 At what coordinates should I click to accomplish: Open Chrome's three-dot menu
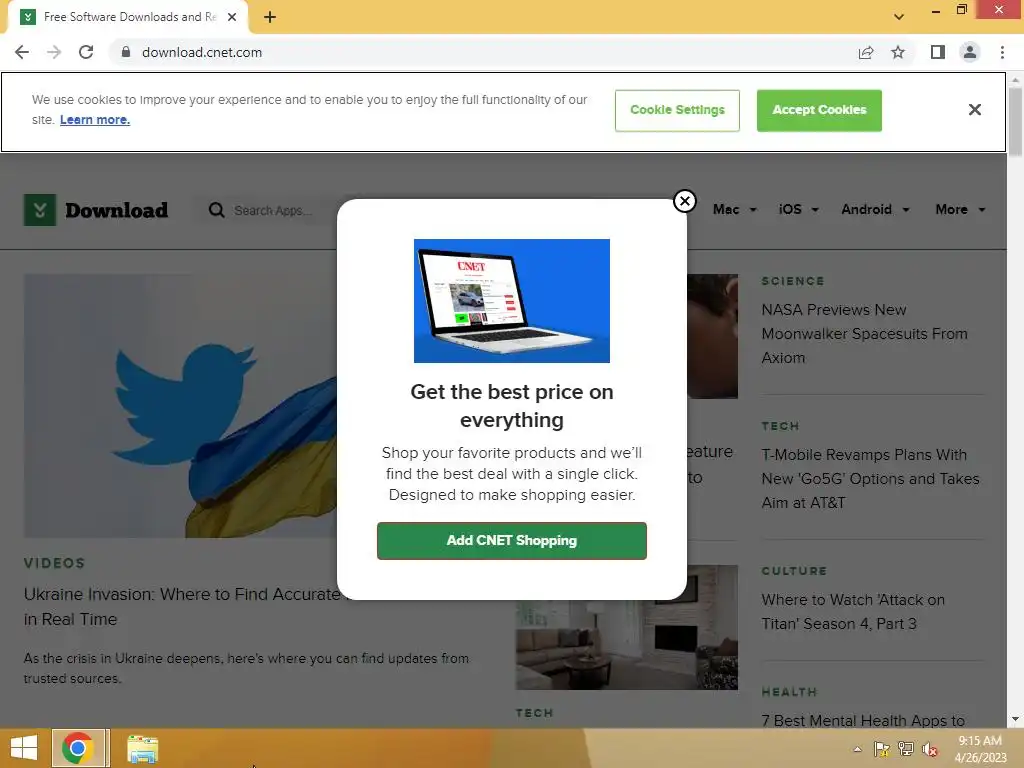pyautogui.click(x=1002, y=52)
